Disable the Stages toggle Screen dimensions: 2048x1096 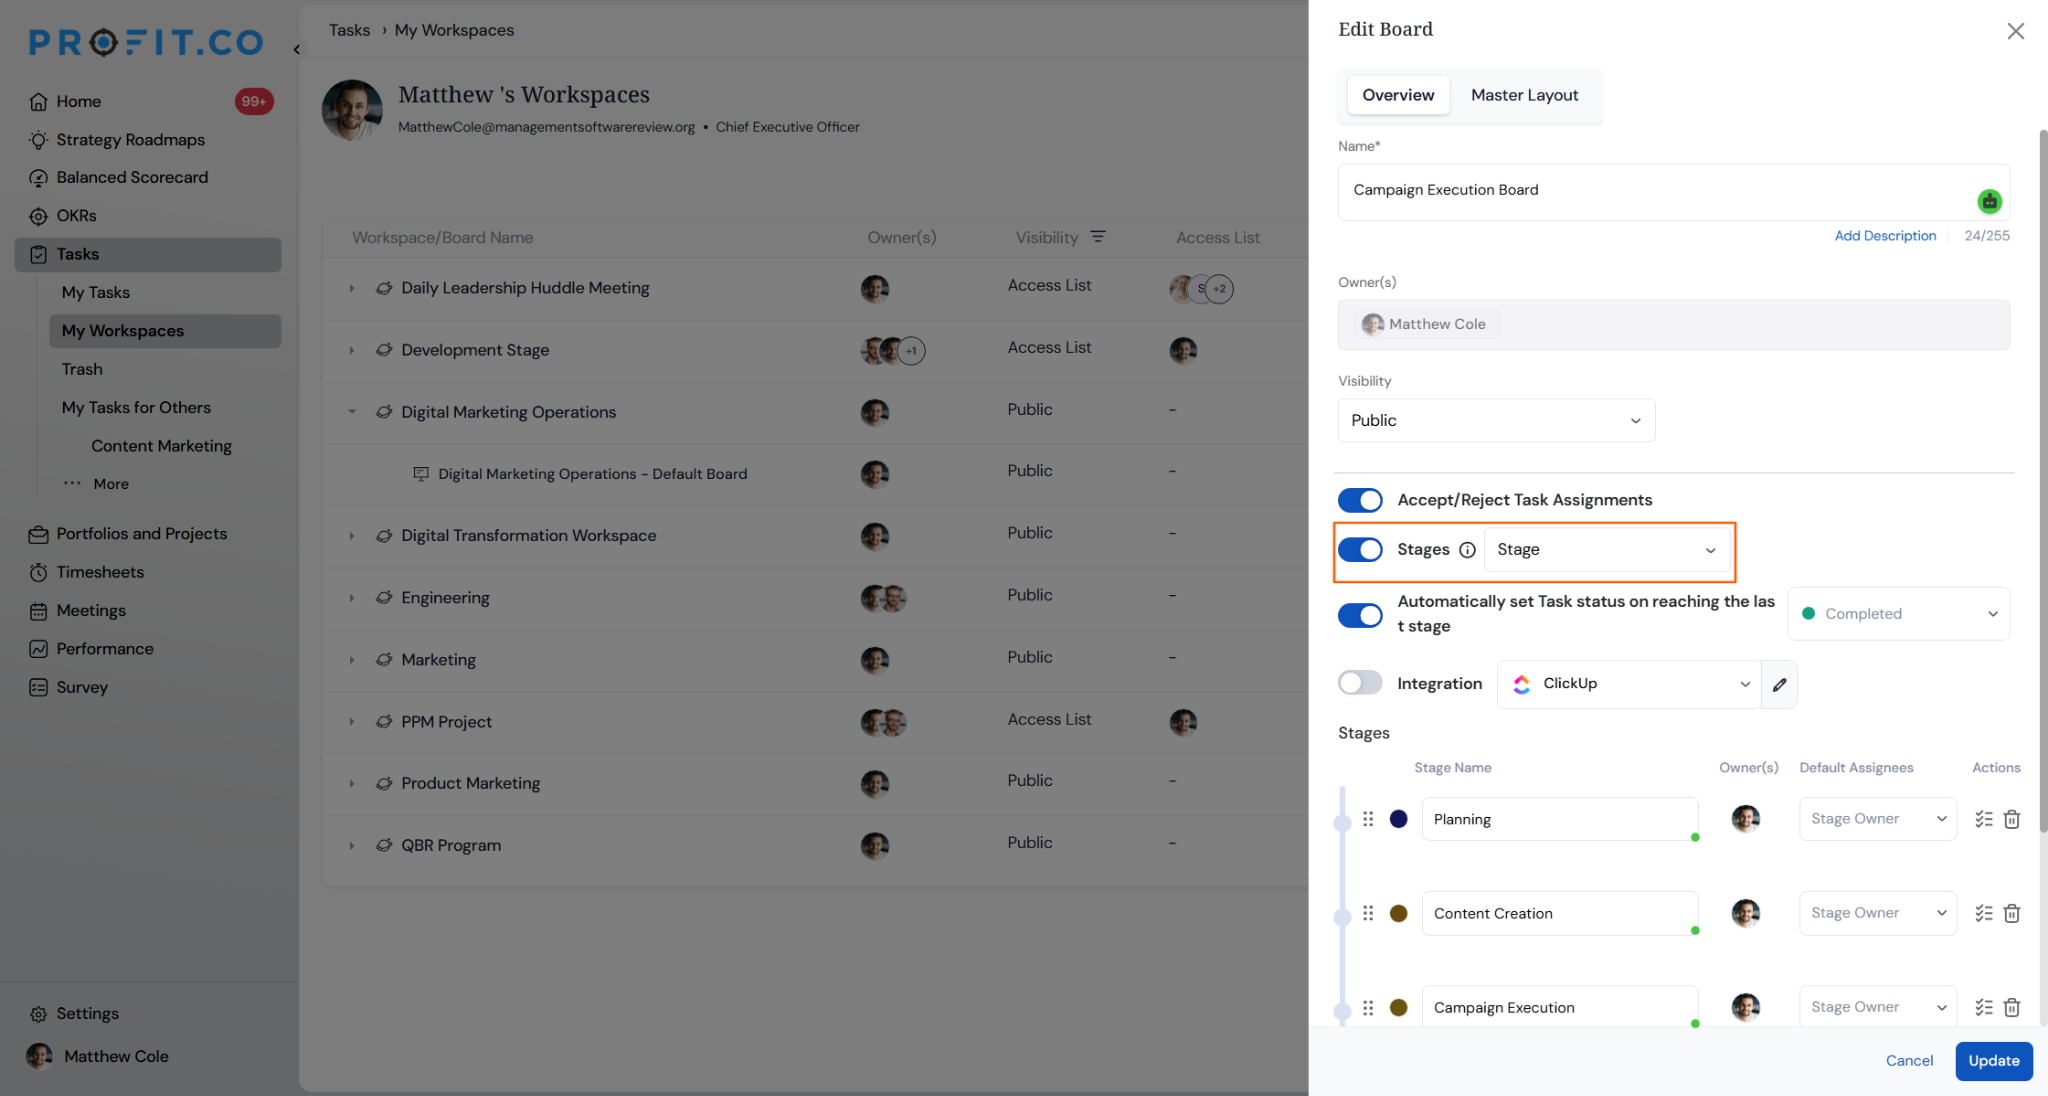[1360, 550]
